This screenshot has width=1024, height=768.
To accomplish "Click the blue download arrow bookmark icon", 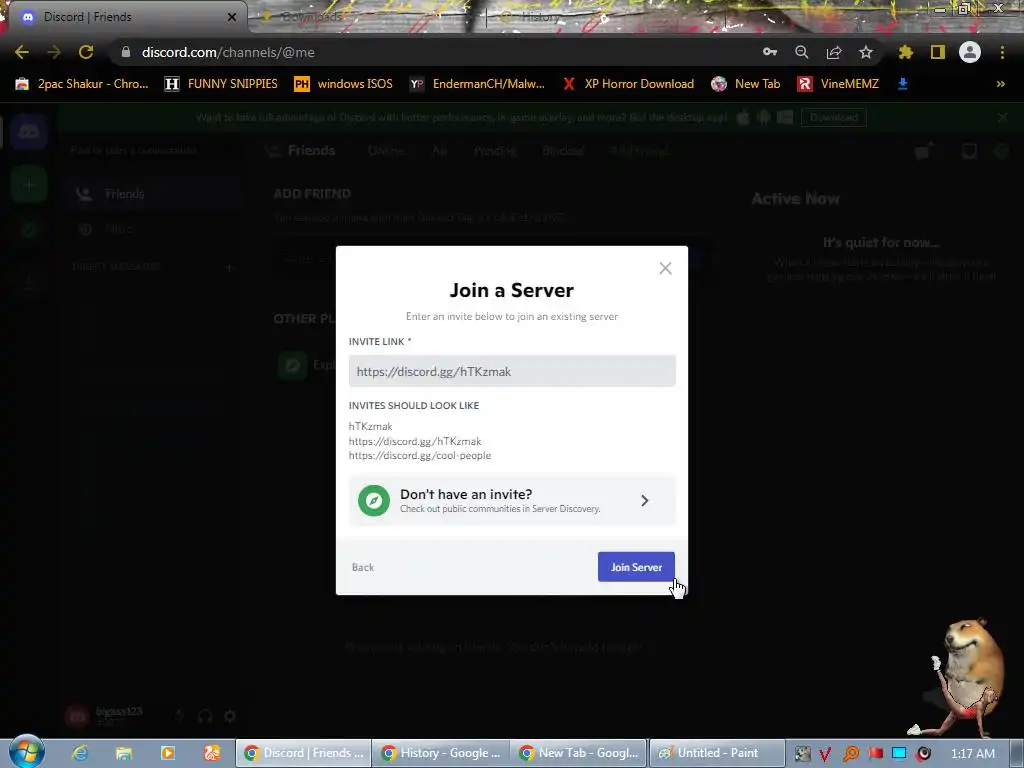I will tap(903, 84).
